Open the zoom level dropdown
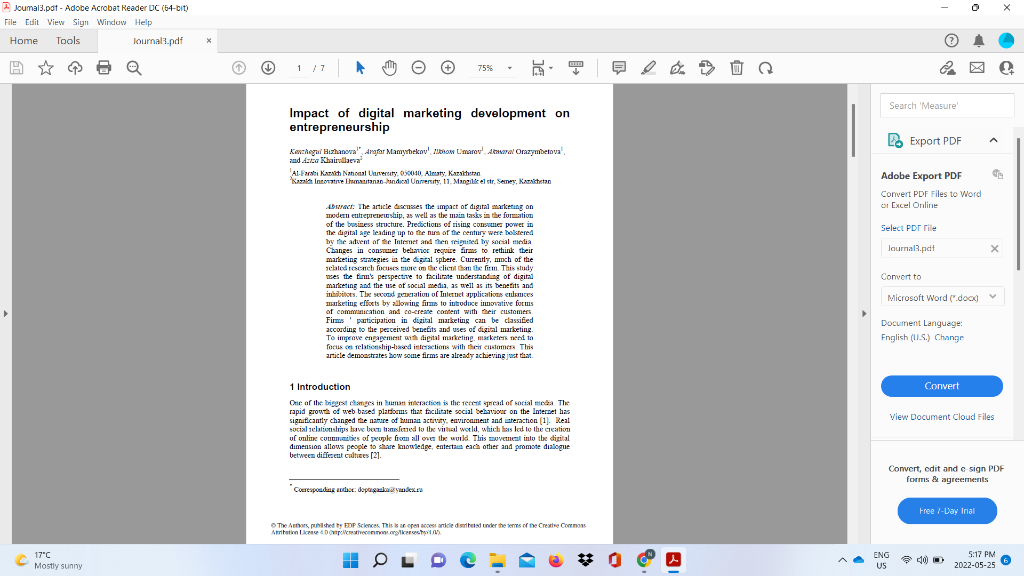Viewport: 1024px width, 576px height. [508, 67]
